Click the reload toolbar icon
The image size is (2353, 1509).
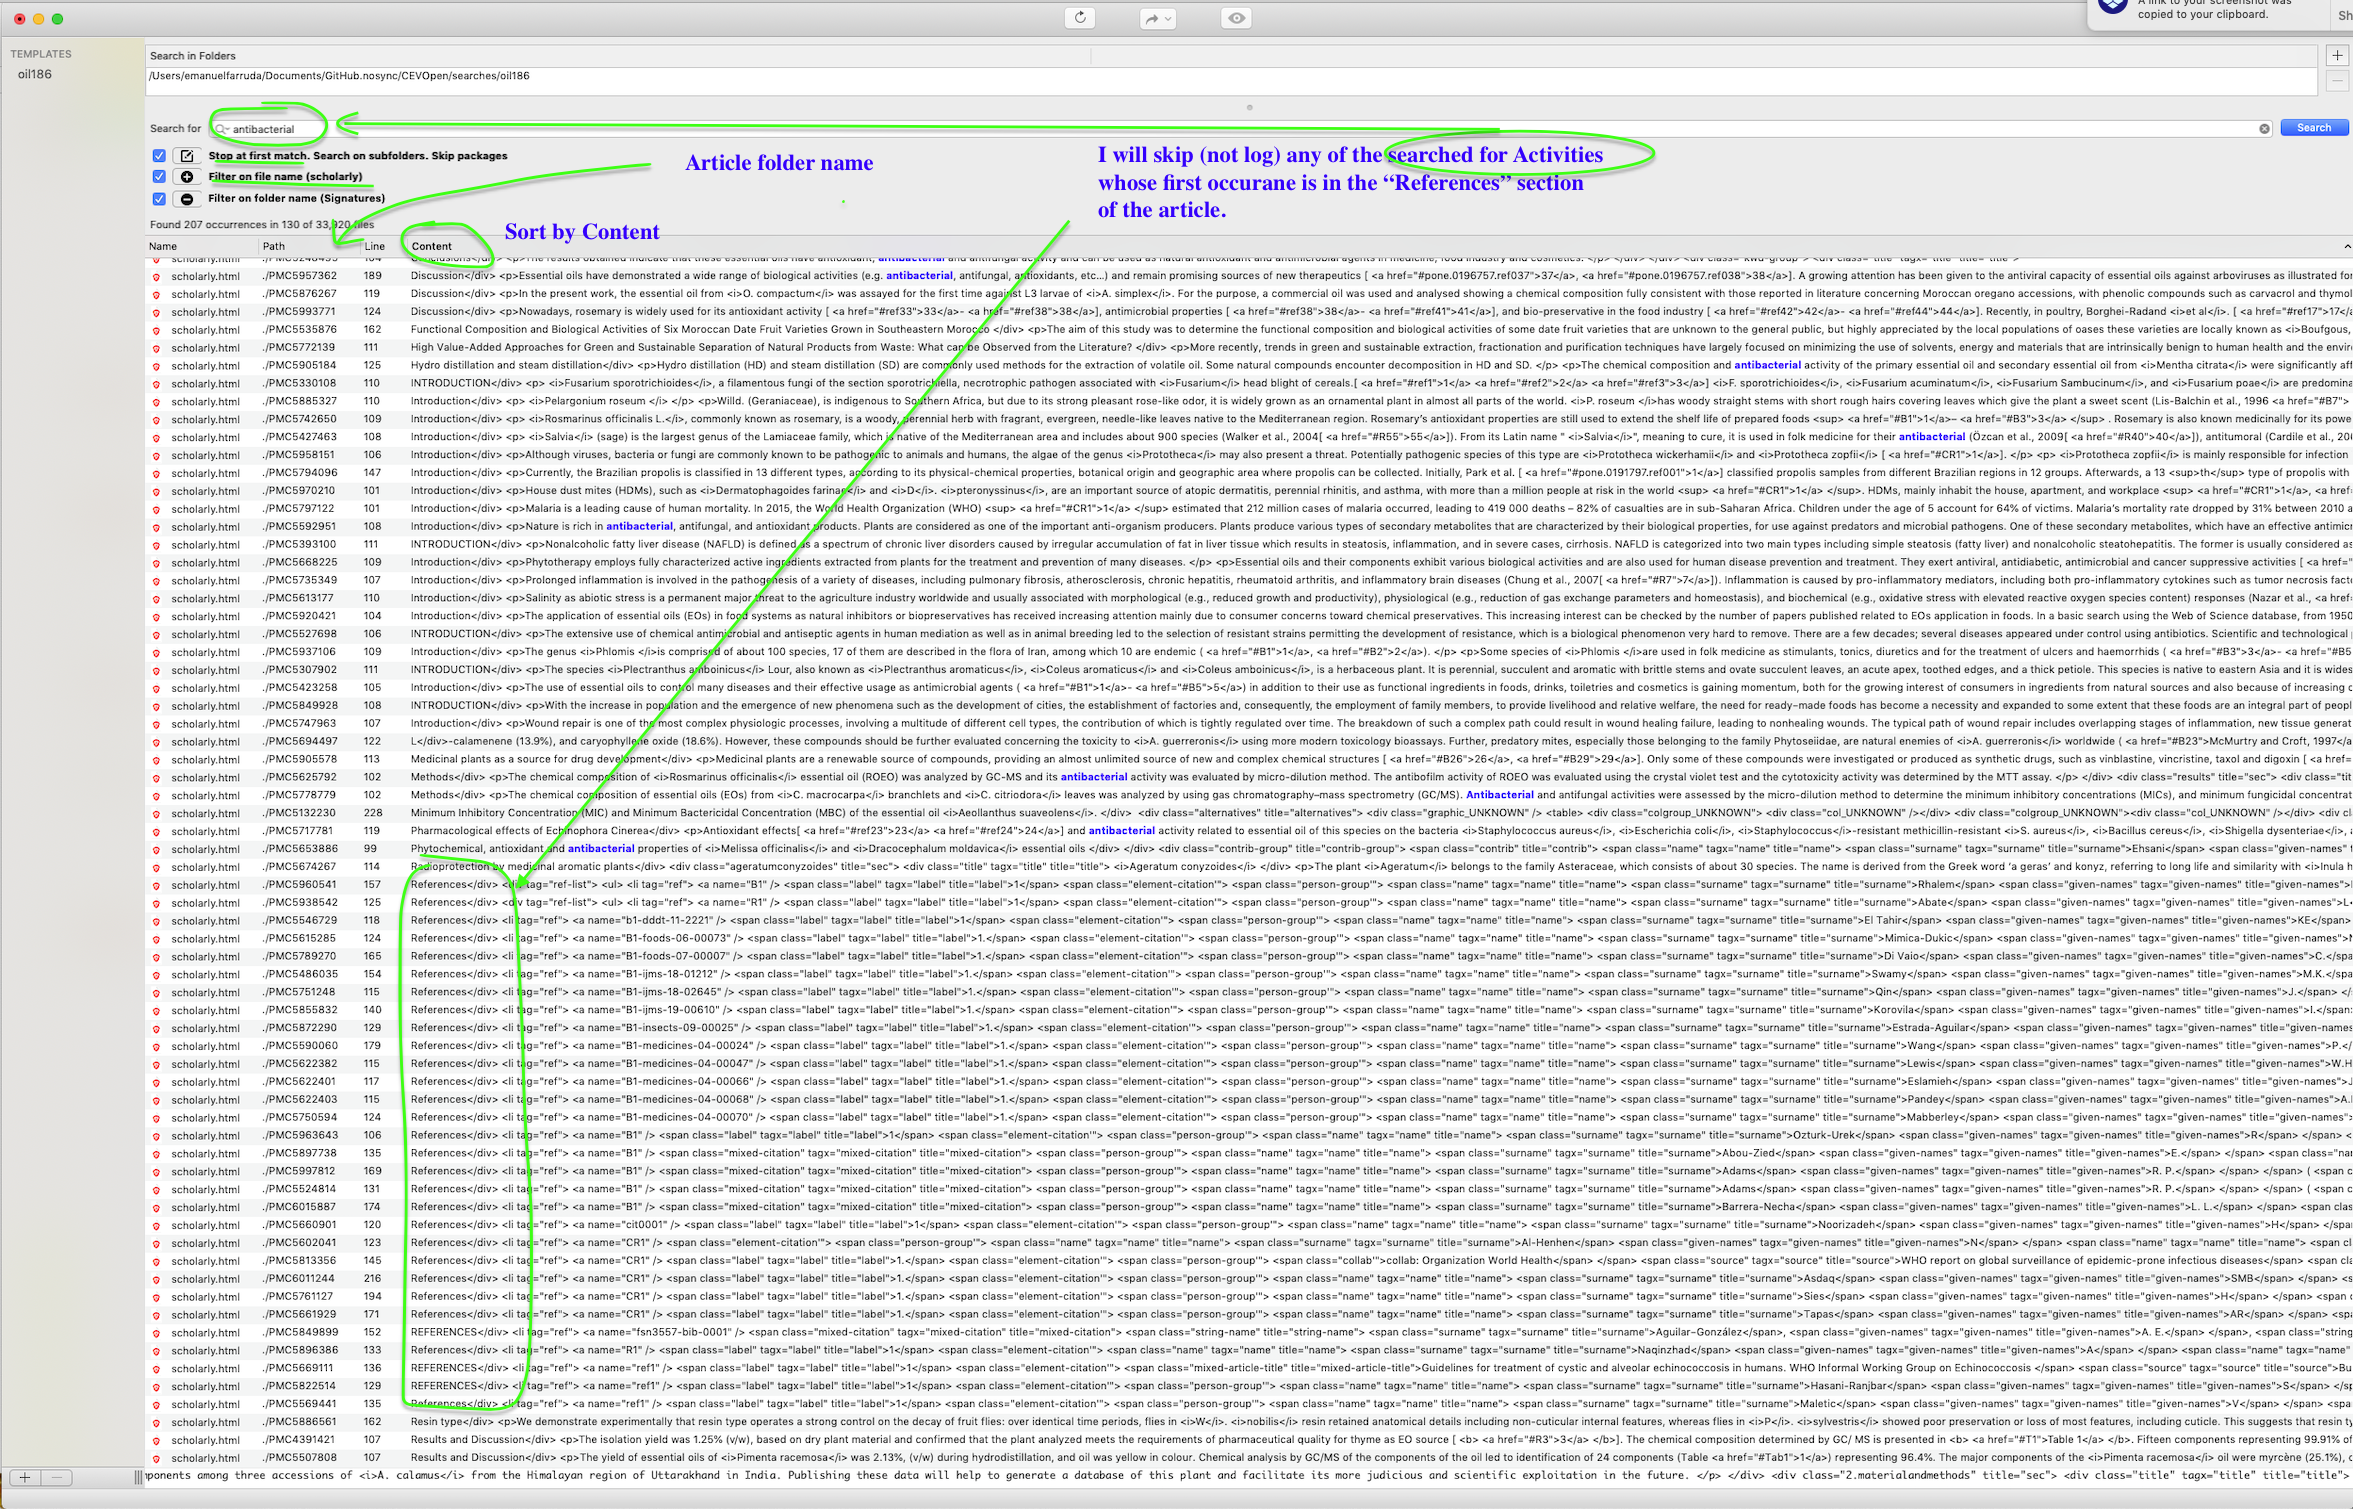click(1080, 18)
